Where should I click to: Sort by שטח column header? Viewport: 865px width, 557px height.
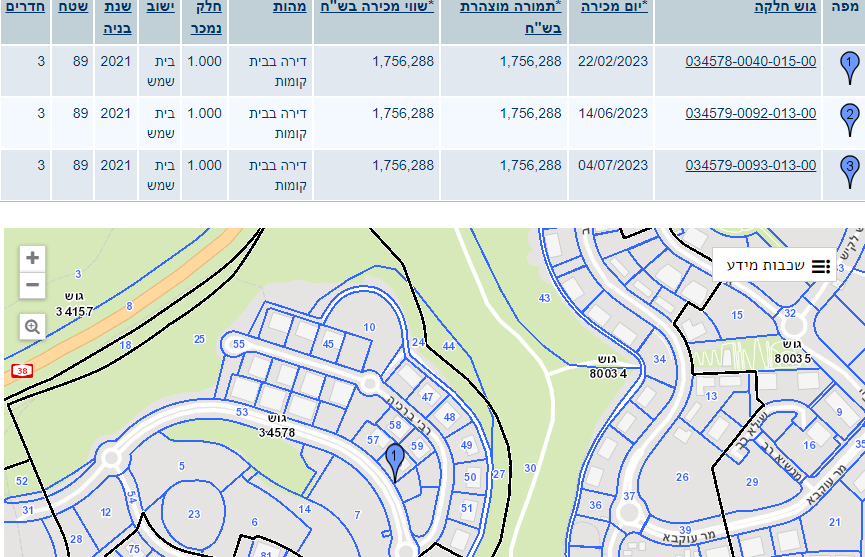point(73,7)
